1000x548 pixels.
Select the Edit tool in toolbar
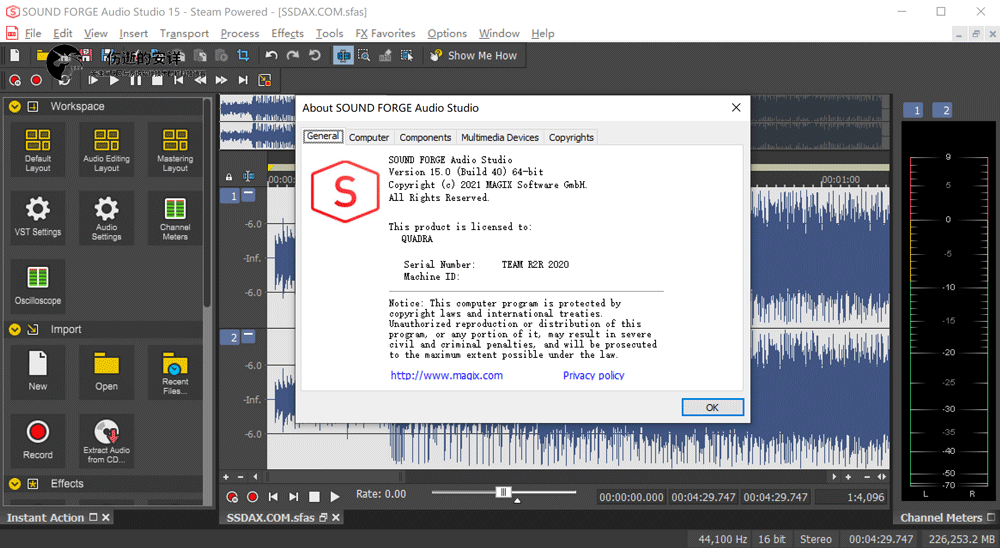click(x=343, y=56)
